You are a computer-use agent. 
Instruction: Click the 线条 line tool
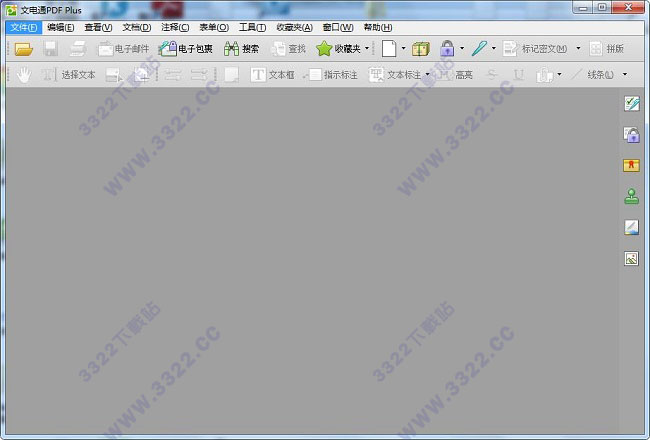(x=593, y=75)
